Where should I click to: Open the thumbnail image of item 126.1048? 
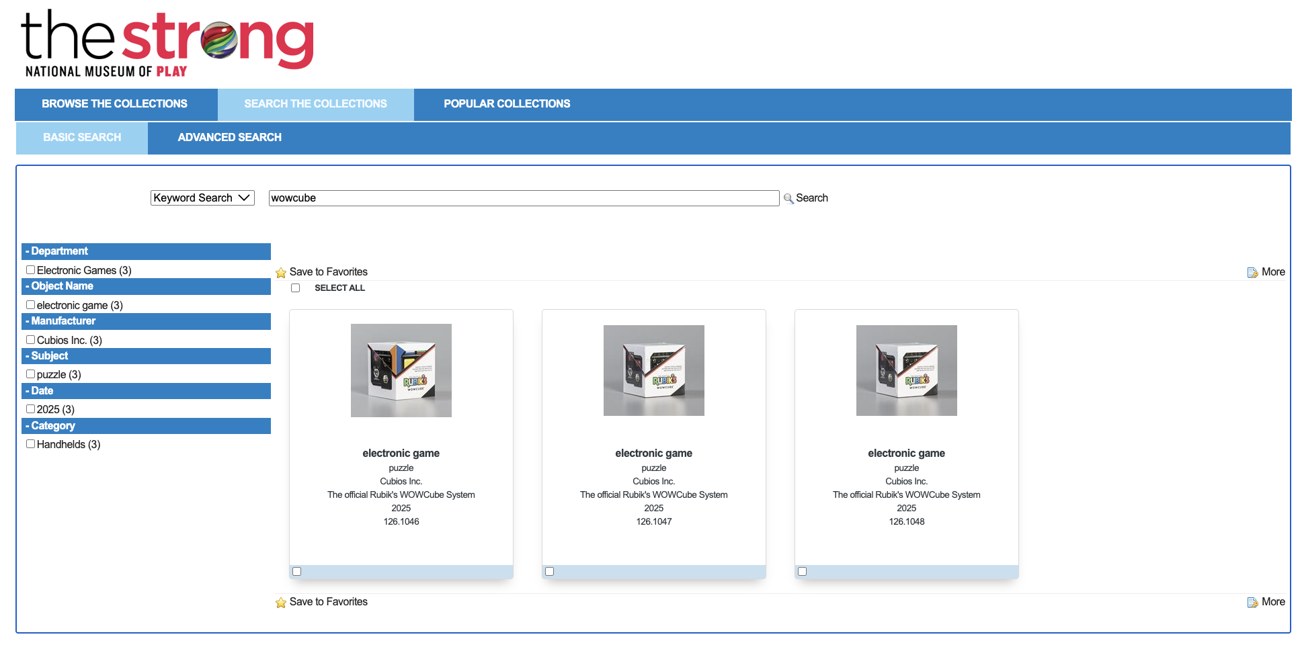(906, 370)
